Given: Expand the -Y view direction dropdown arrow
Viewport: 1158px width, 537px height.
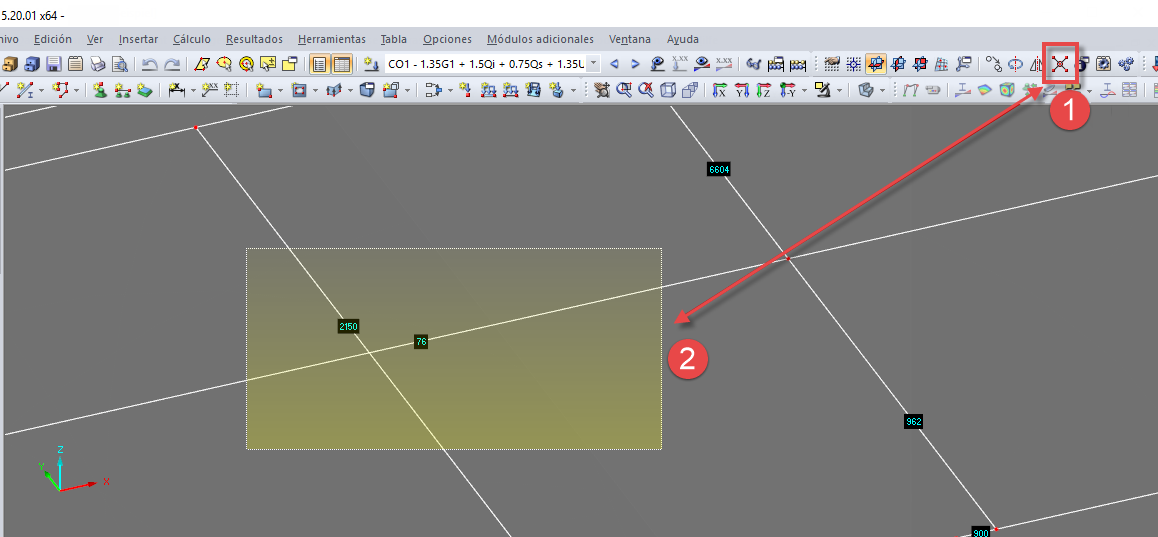Looking at the screenshot, I should pyautogui.click(x=804, y=90).
